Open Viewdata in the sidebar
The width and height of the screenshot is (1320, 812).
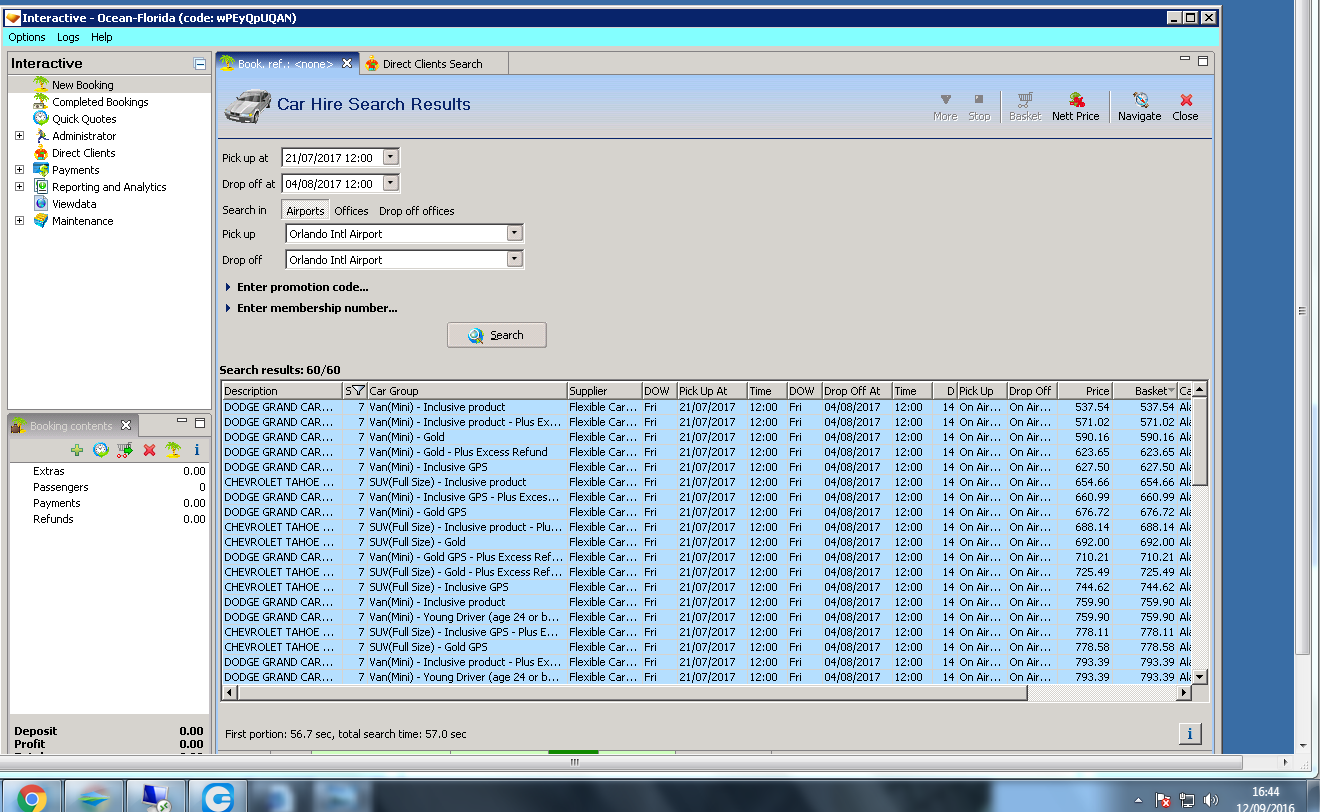click(74, 204)
